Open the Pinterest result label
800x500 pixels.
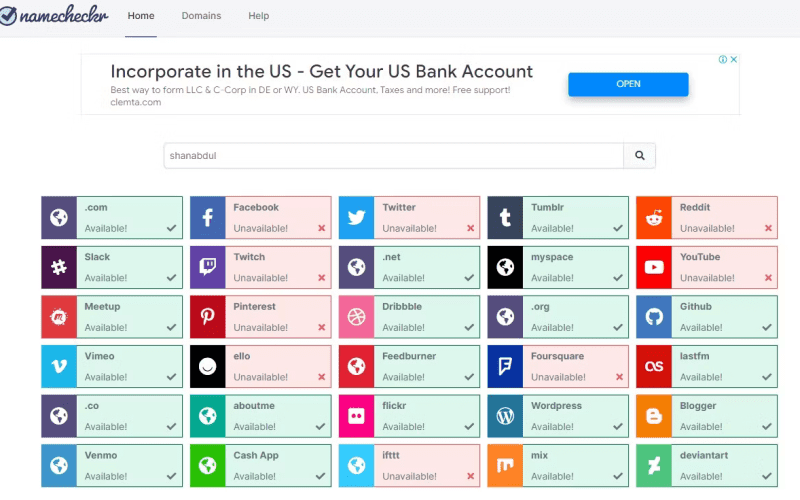coord(254,306)
